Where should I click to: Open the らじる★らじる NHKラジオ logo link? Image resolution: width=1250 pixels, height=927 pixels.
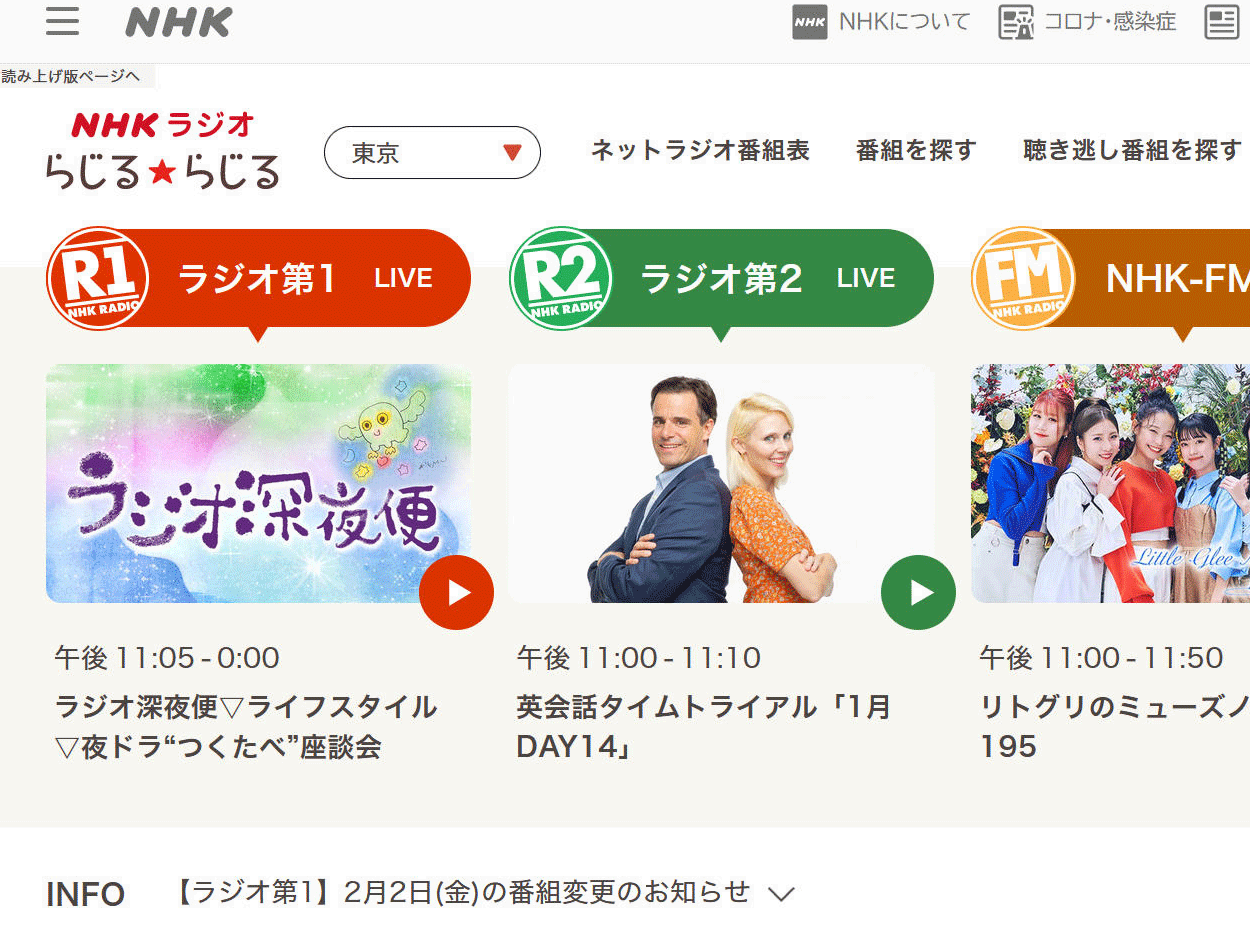[x=162, y=151]
